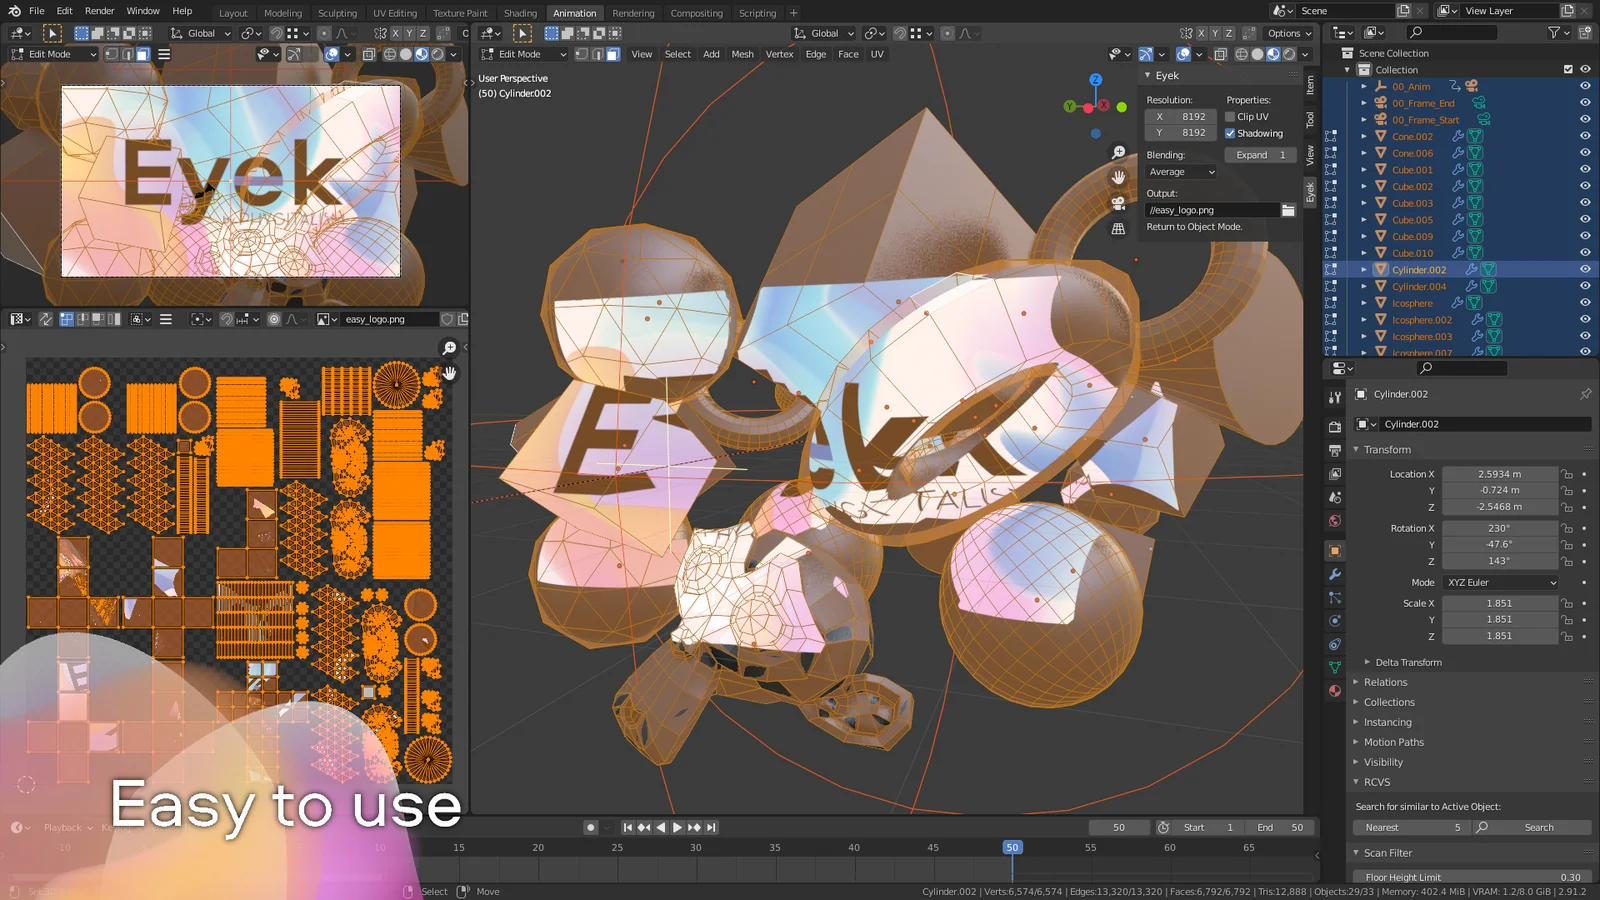Open the Render menu
Screen dimensions: 1600x900
tap(99, 11)
